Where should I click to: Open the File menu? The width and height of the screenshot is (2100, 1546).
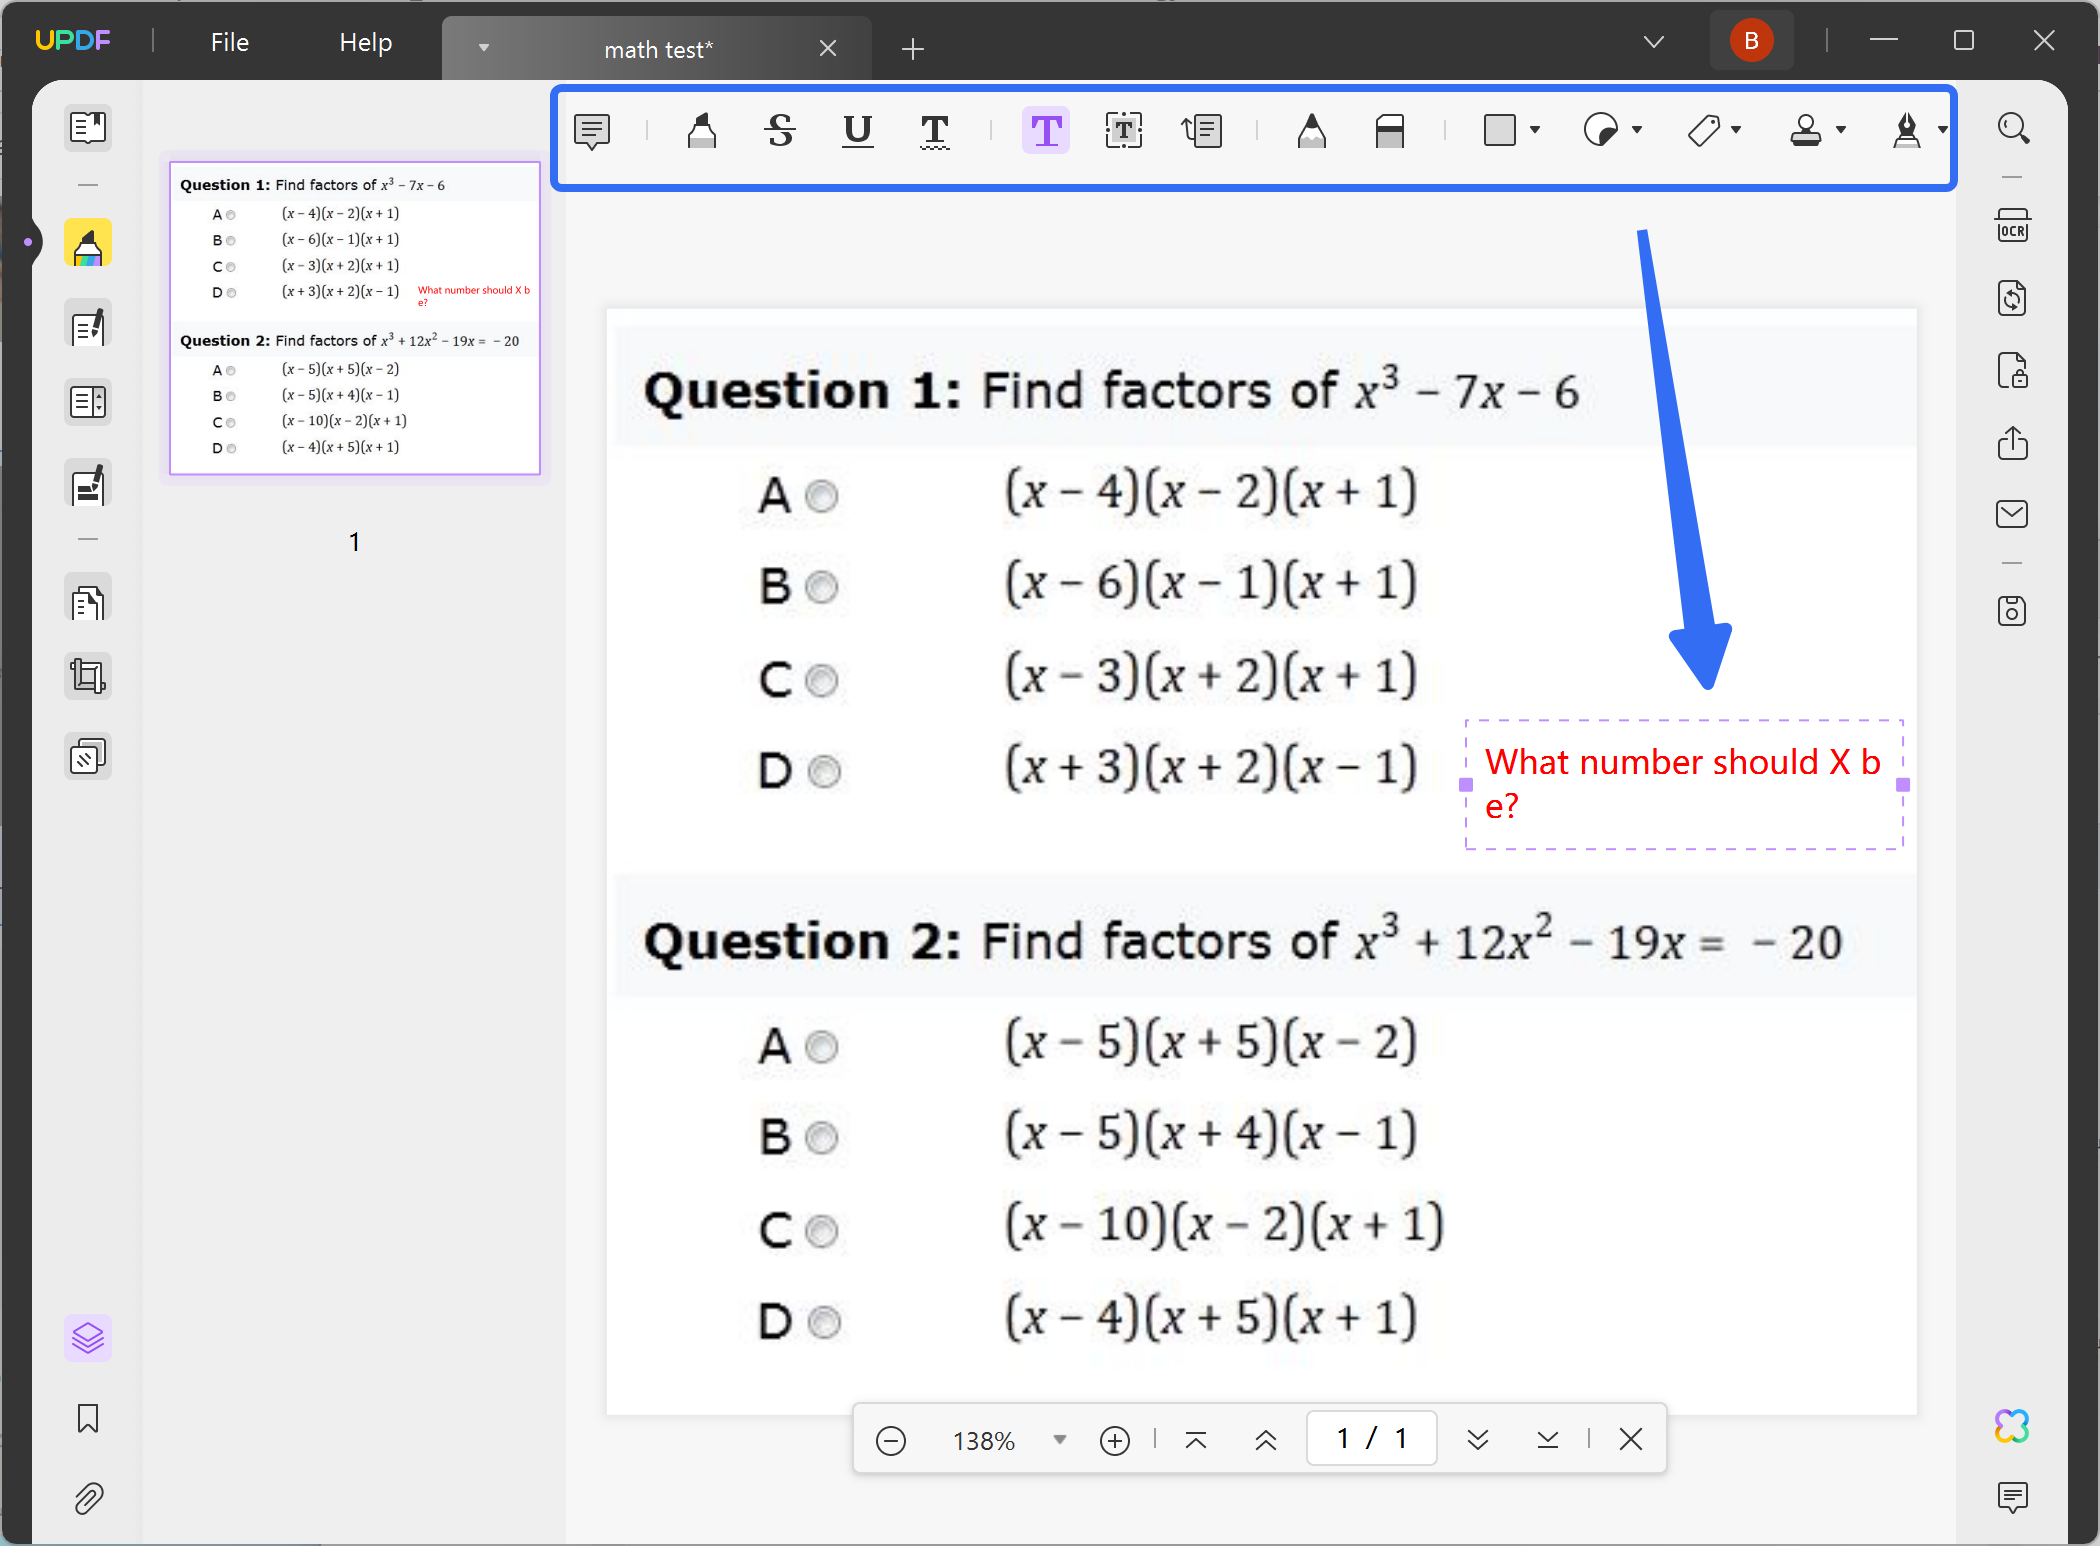click(x=229, y=42)
